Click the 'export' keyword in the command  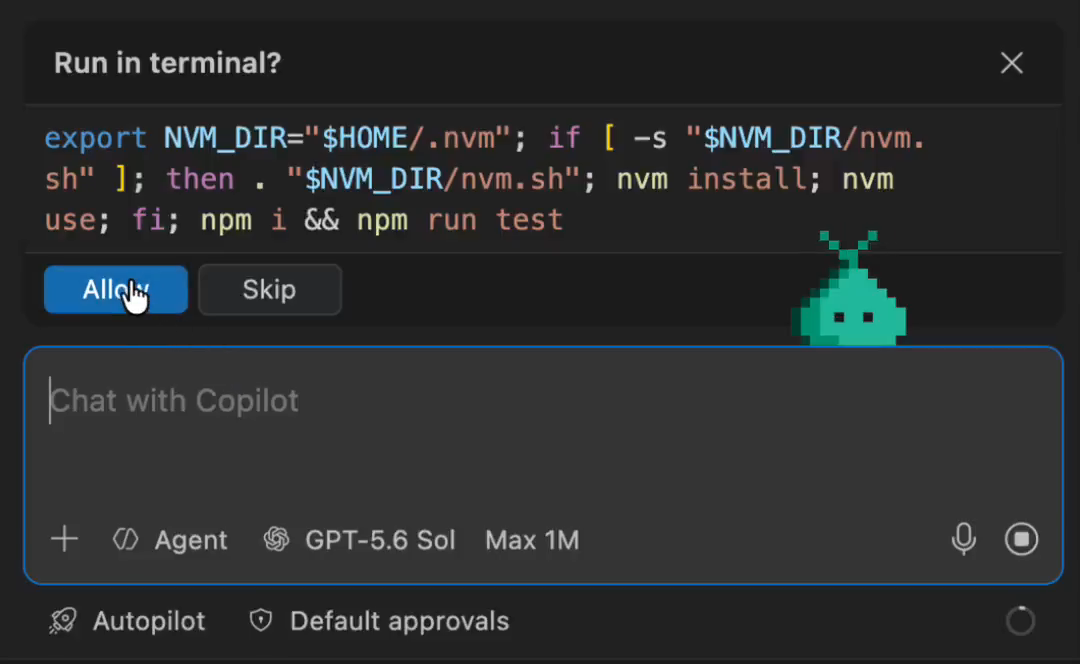[96, 138]
